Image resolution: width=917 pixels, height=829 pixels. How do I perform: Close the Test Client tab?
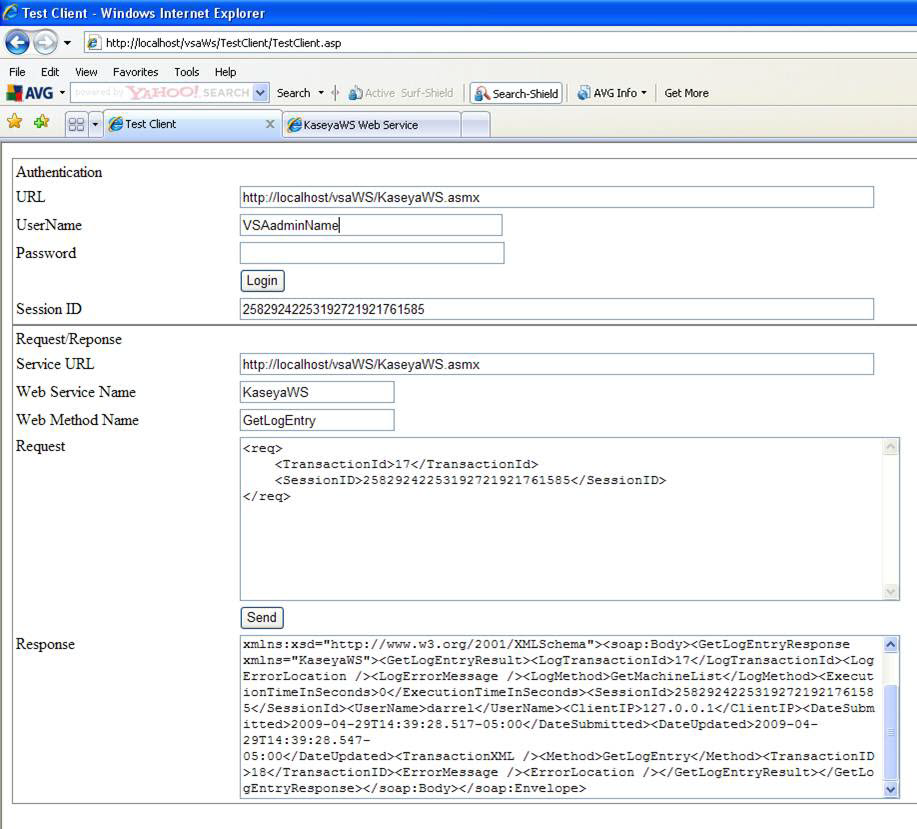tap(269, 124)
